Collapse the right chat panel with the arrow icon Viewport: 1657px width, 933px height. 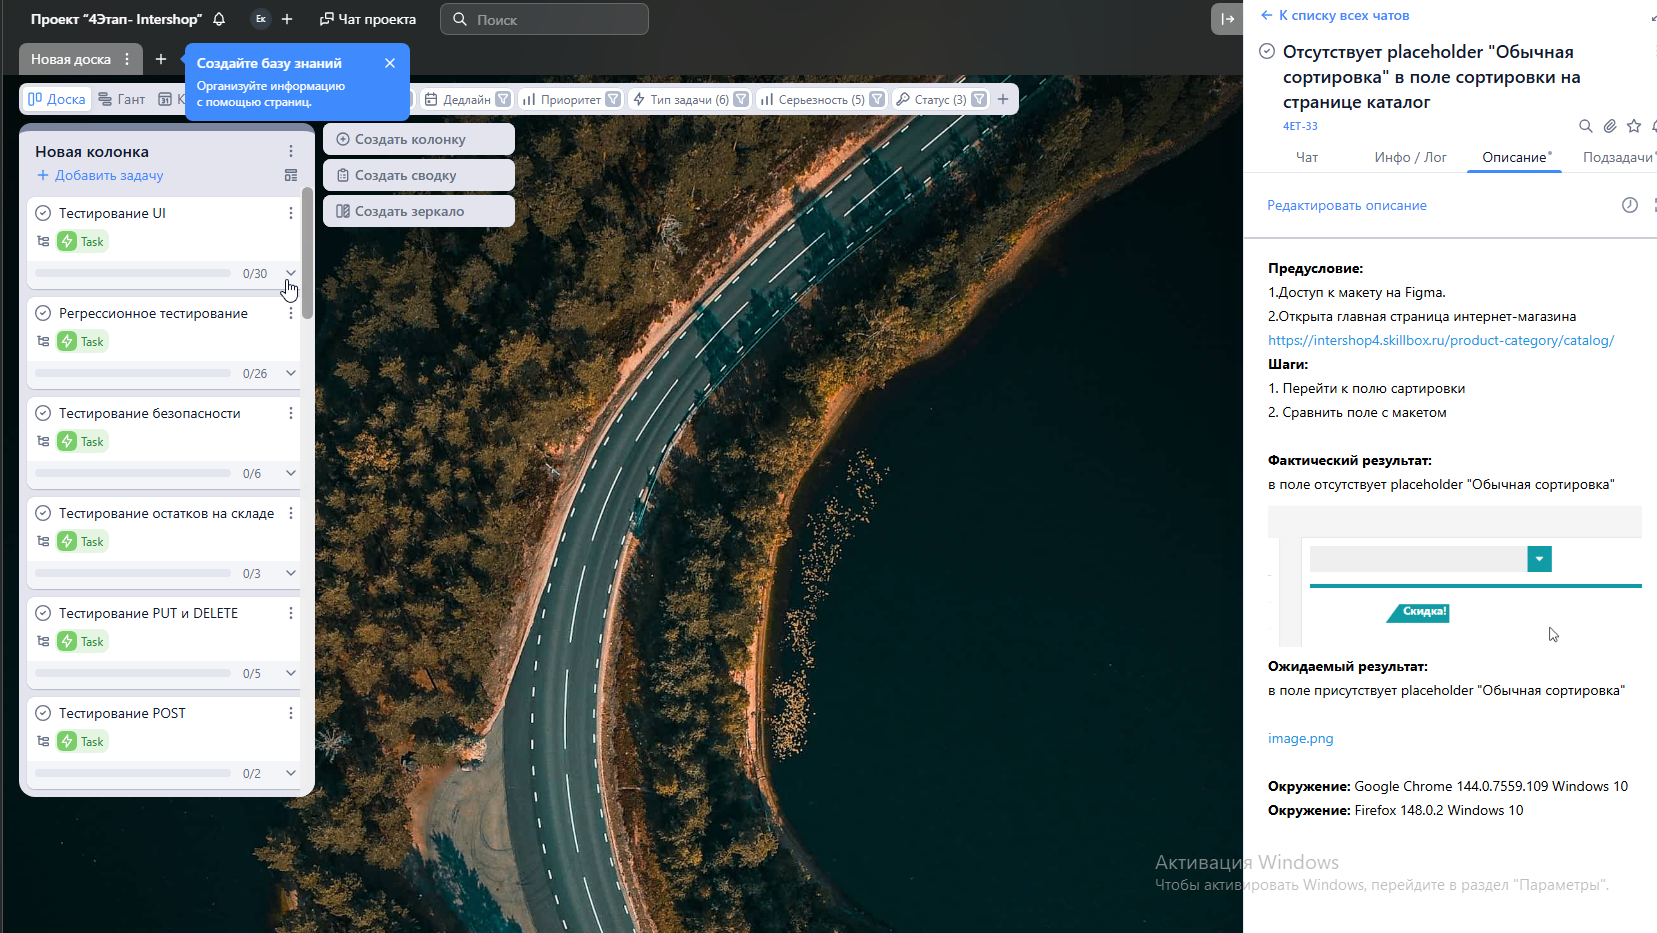pos(1227,19)
